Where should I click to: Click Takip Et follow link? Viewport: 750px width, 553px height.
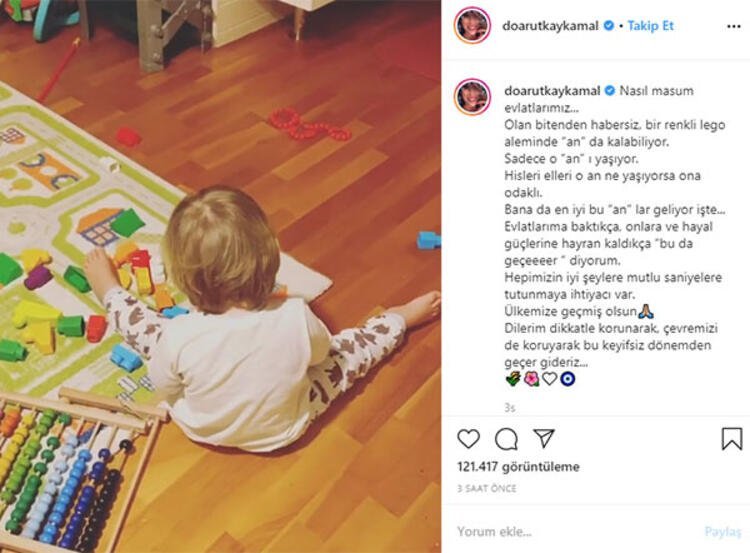point(650,26)
